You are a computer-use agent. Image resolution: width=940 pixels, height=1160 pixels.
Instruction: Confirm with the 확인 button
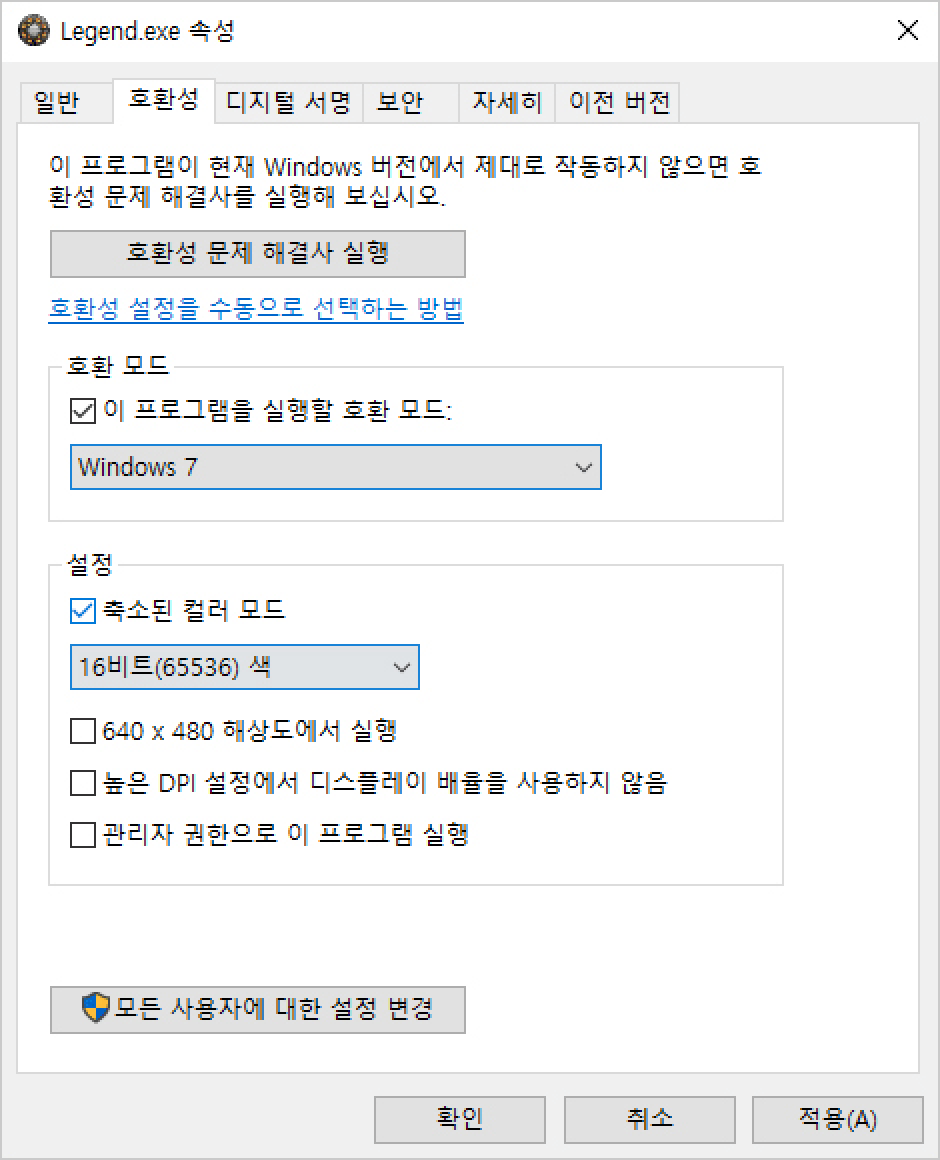[459, 1119]
